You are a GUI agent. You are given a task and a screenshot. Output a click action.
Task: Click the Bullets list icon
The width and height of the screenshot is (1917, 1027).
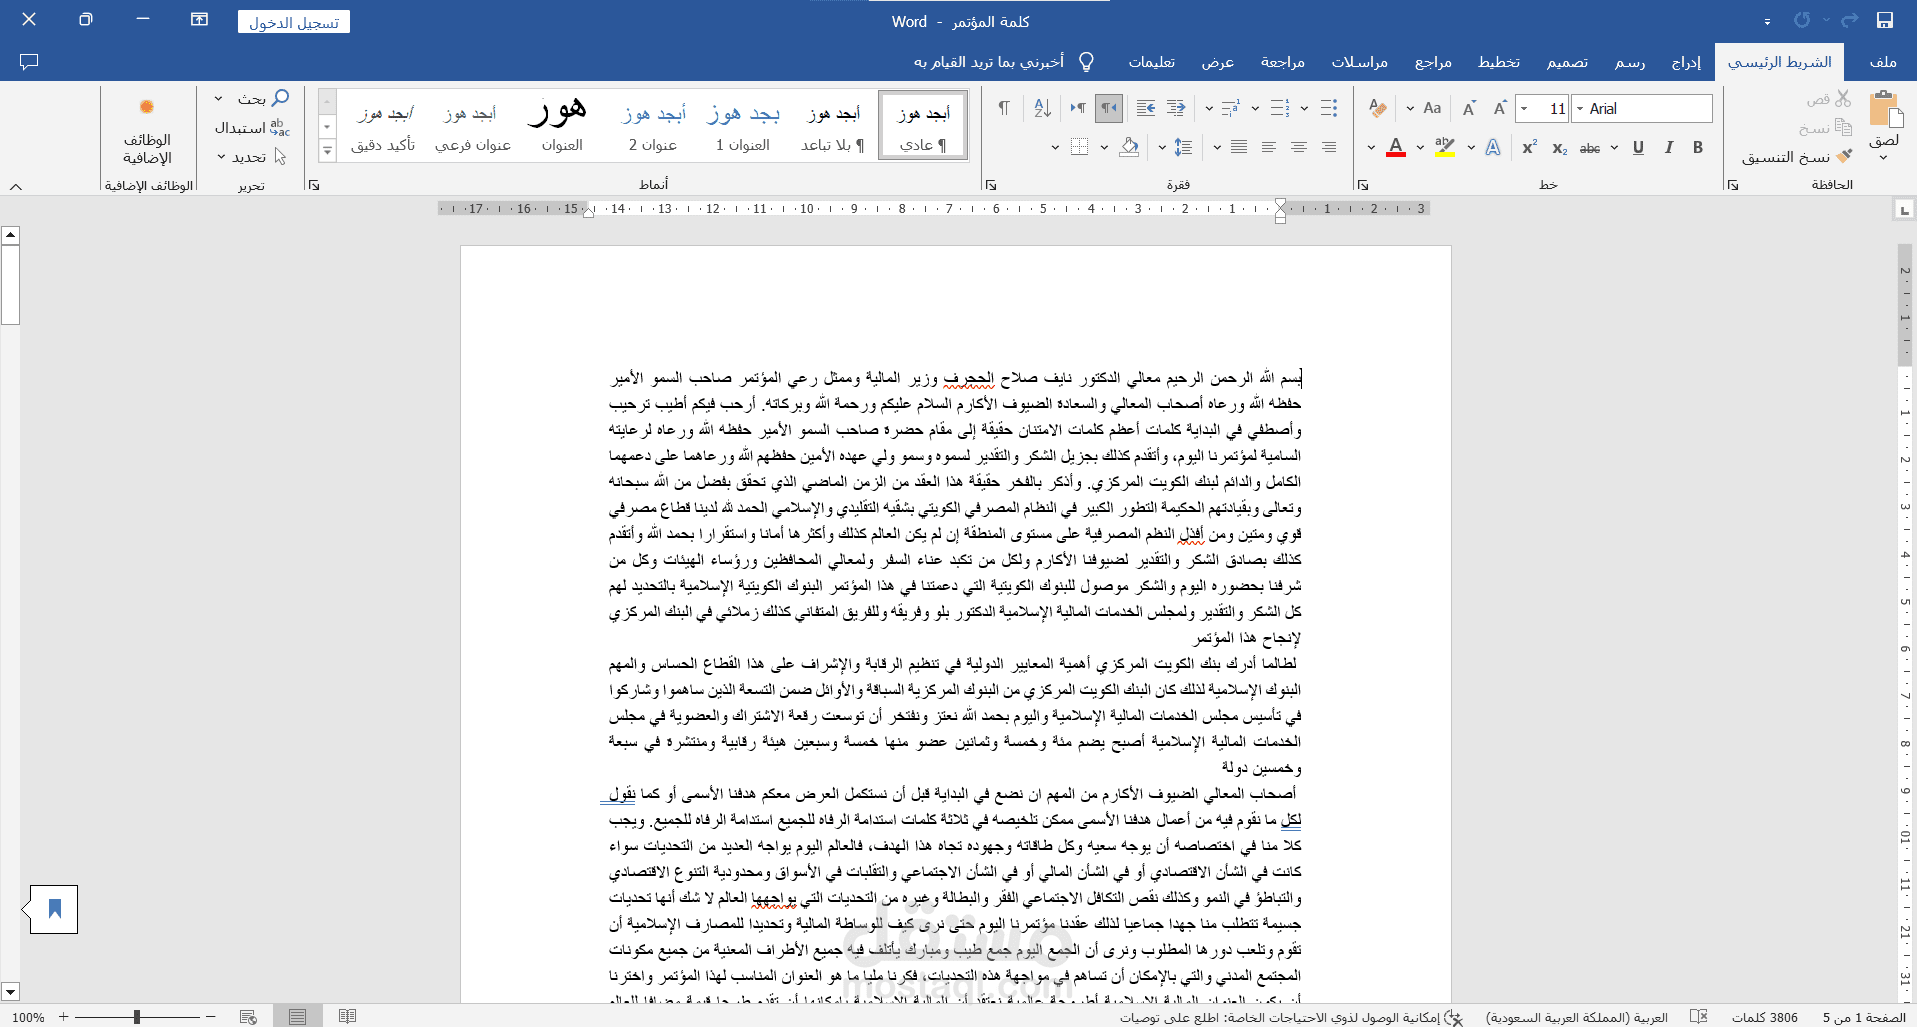[x=1329, y=108]
